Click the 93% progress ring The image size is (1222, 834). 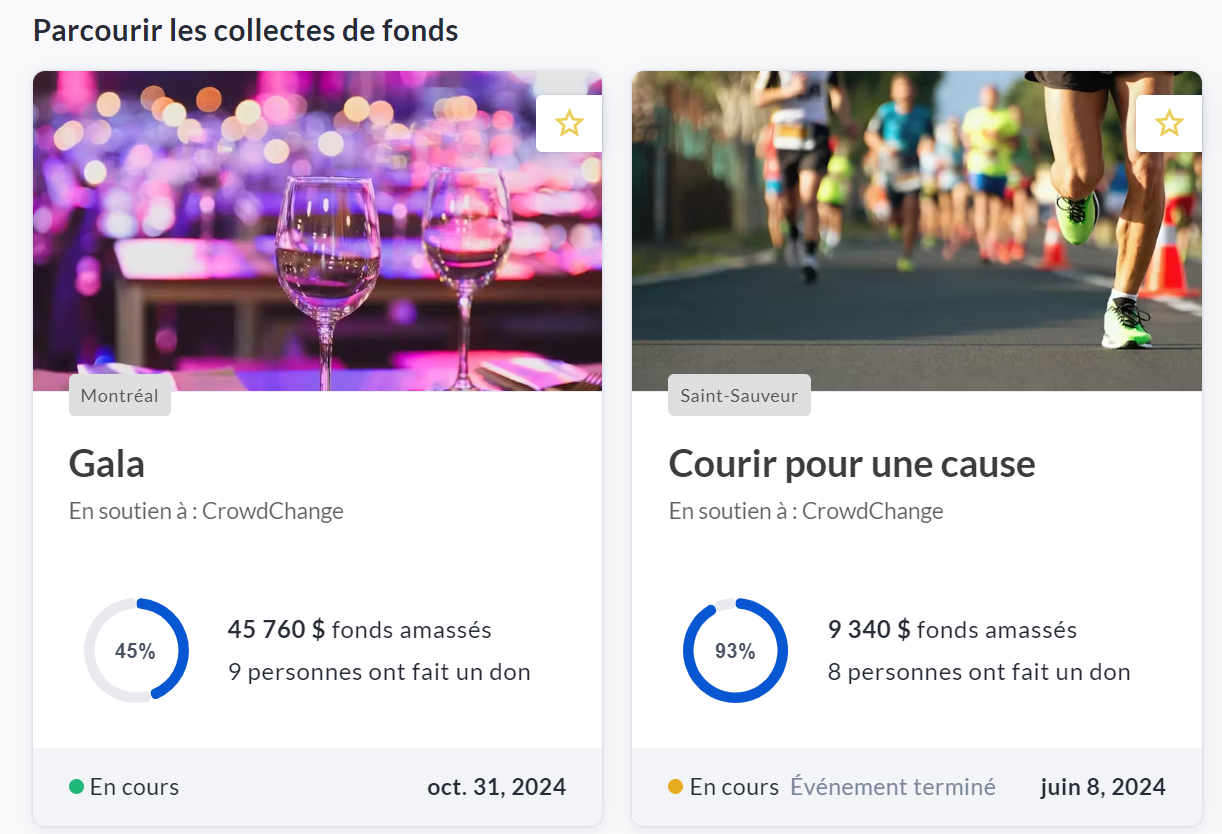[x=735, y=651]
